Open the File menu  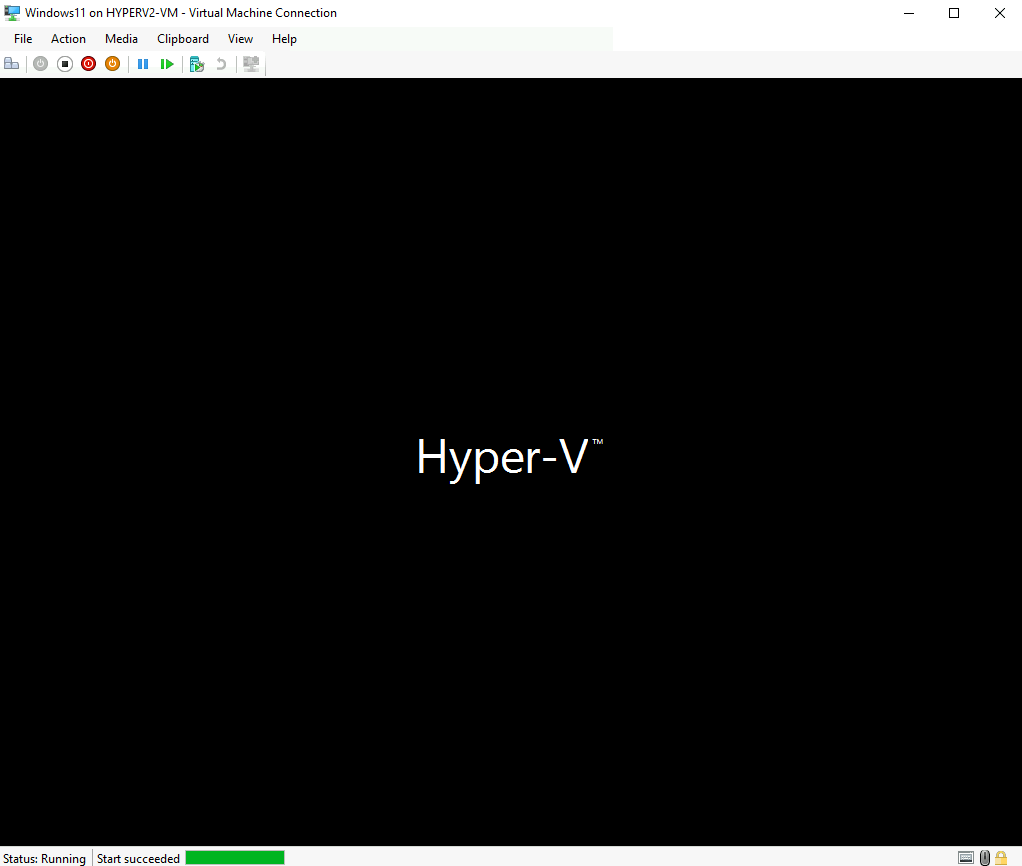(23, 39)
